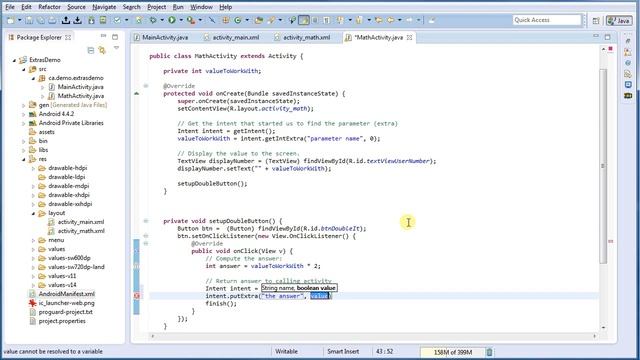Viewport: 640px width, 360px height.
Task: Open dropdown arrow next to External Tools
Action: tap(200, 20)
